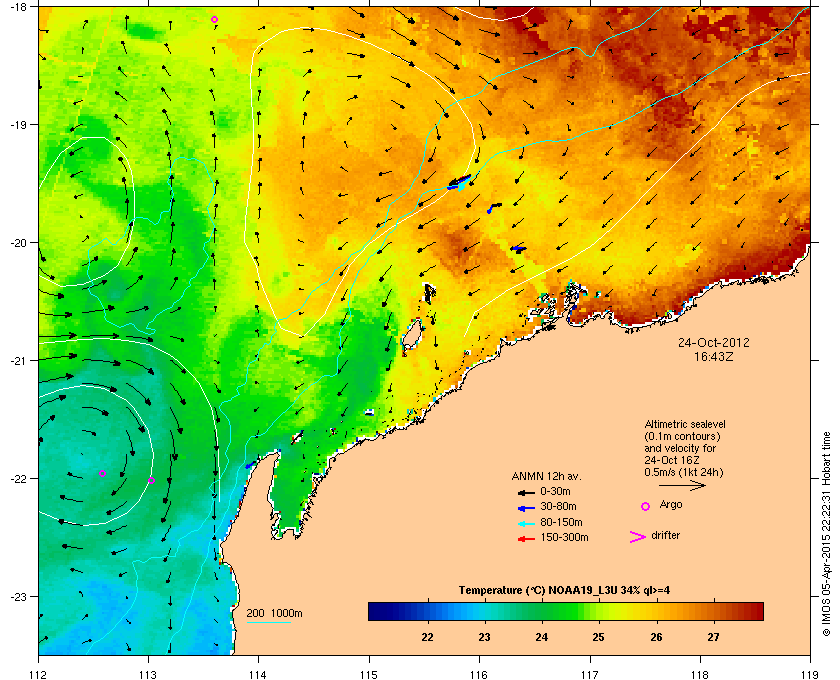Click the Altimetric sealevel text

click(685, 424)
